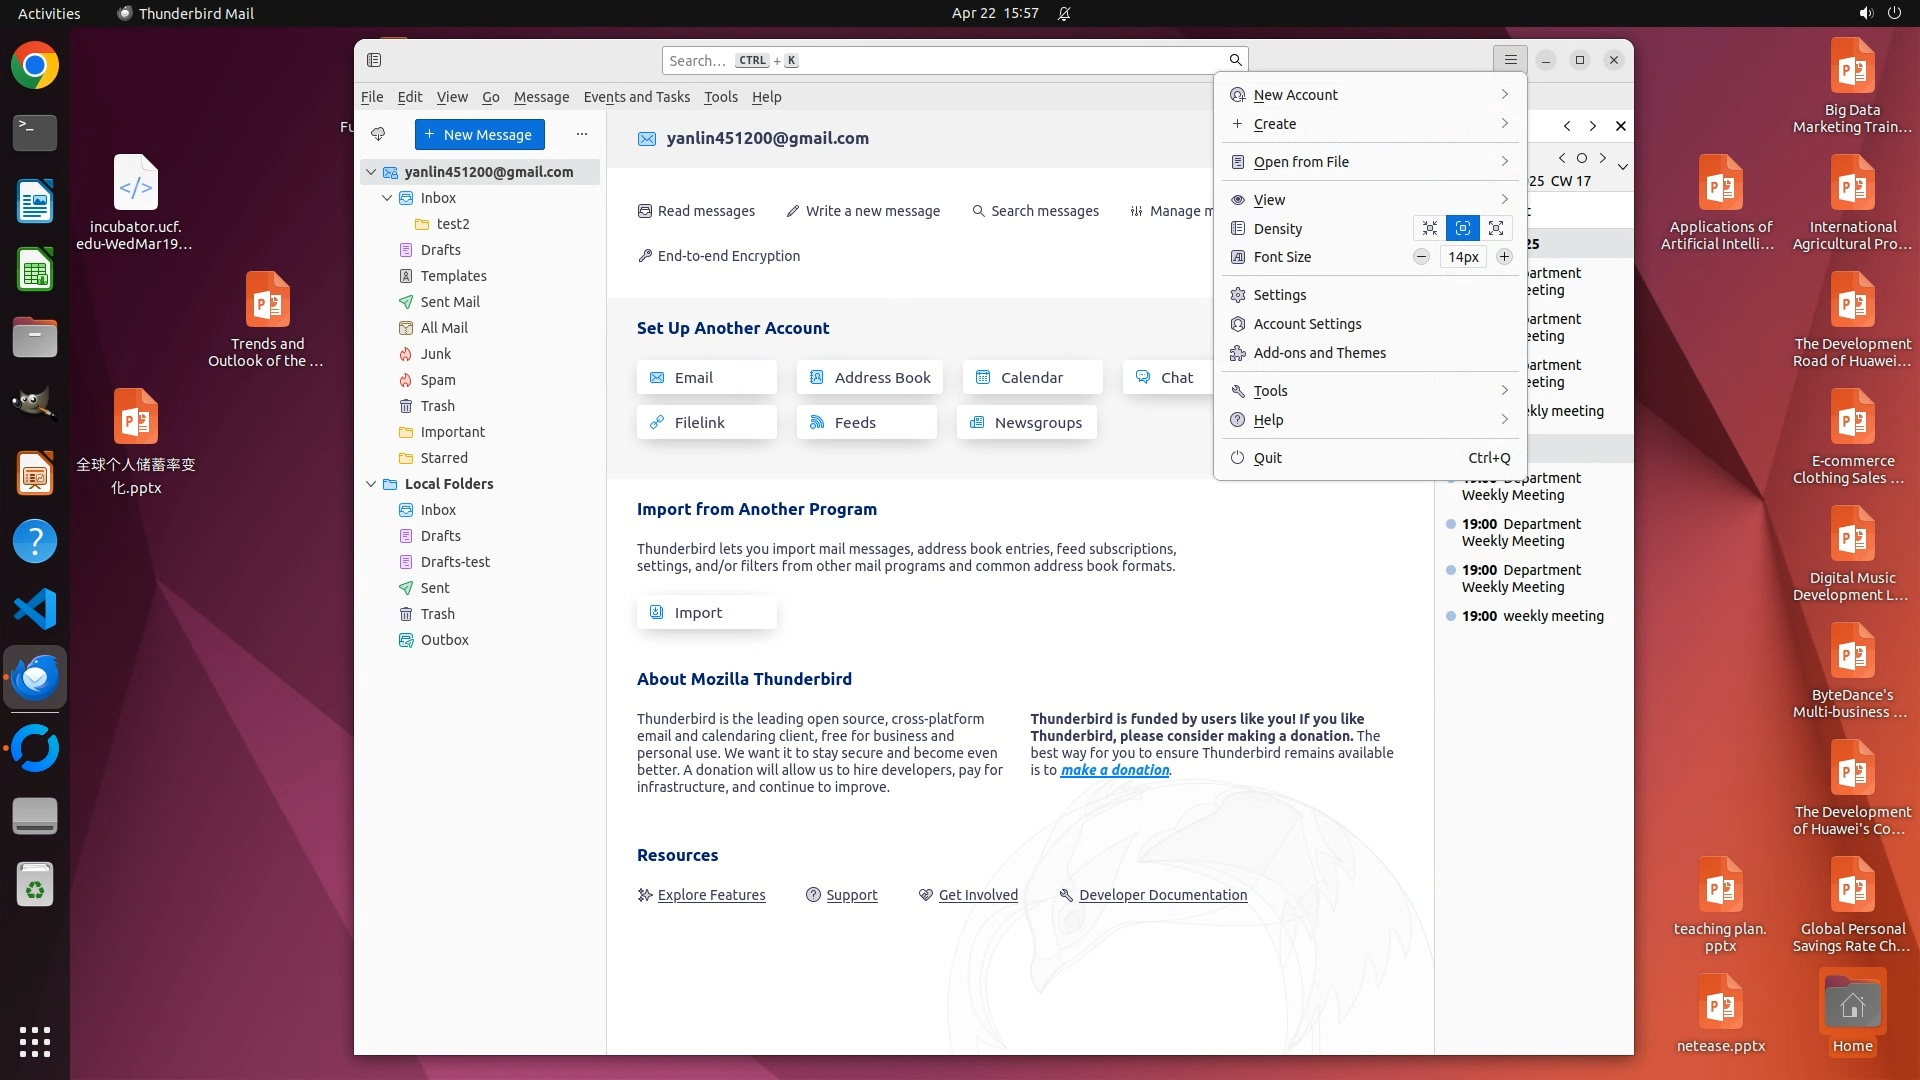The width and height of the screenshot is (1920, 1080).
Task: Launch Visual Studio Code from dock
Action: 35,609
